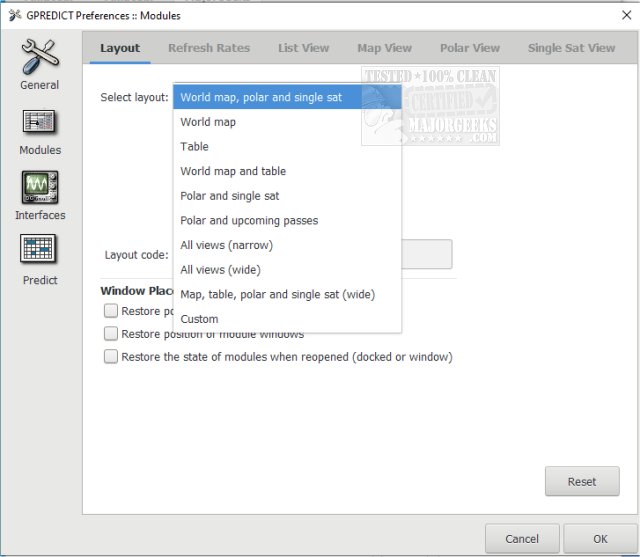Select 'World map, polar and single sat' layout
This screenshot has height=557, width=640.
coord(287,97)
